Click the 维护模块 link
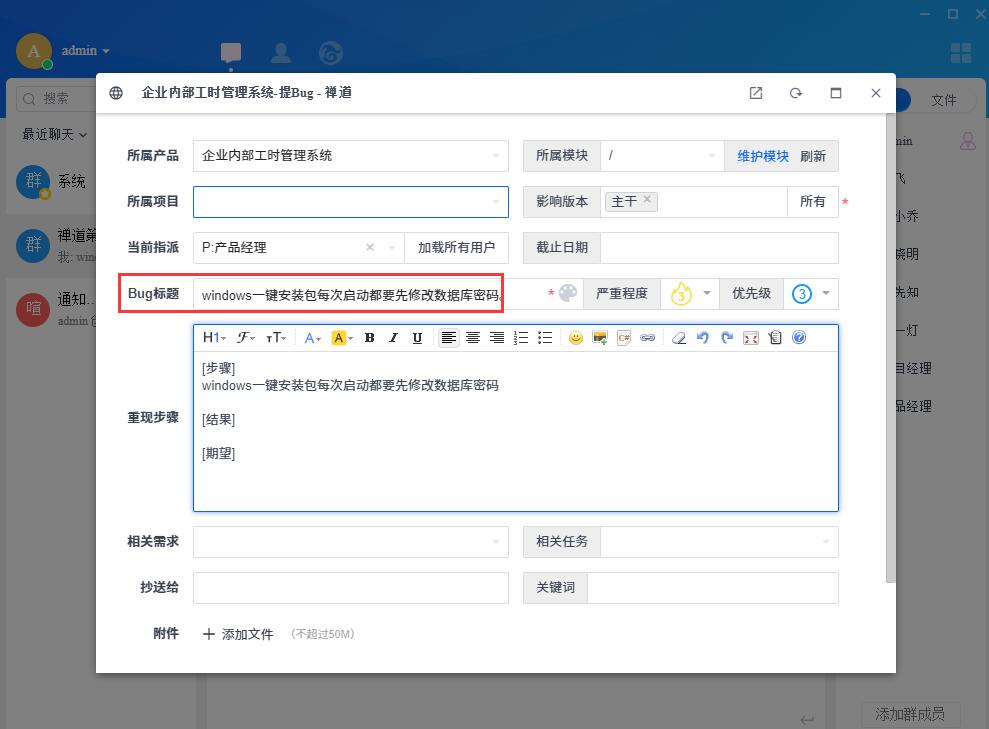 tap(763, 156)
